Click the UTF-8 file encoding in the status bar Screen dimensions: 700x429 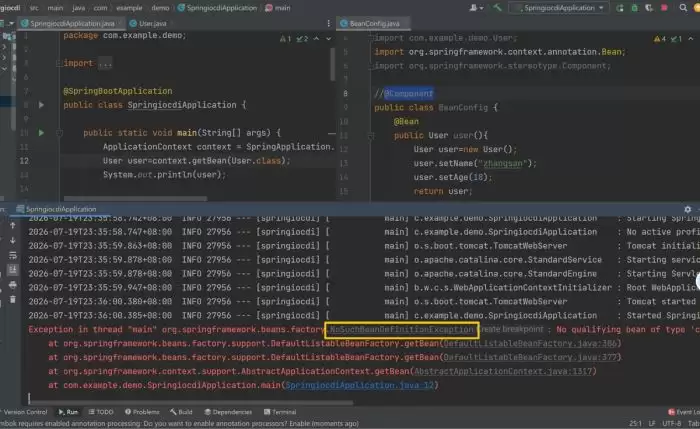(x=672, y=423)
